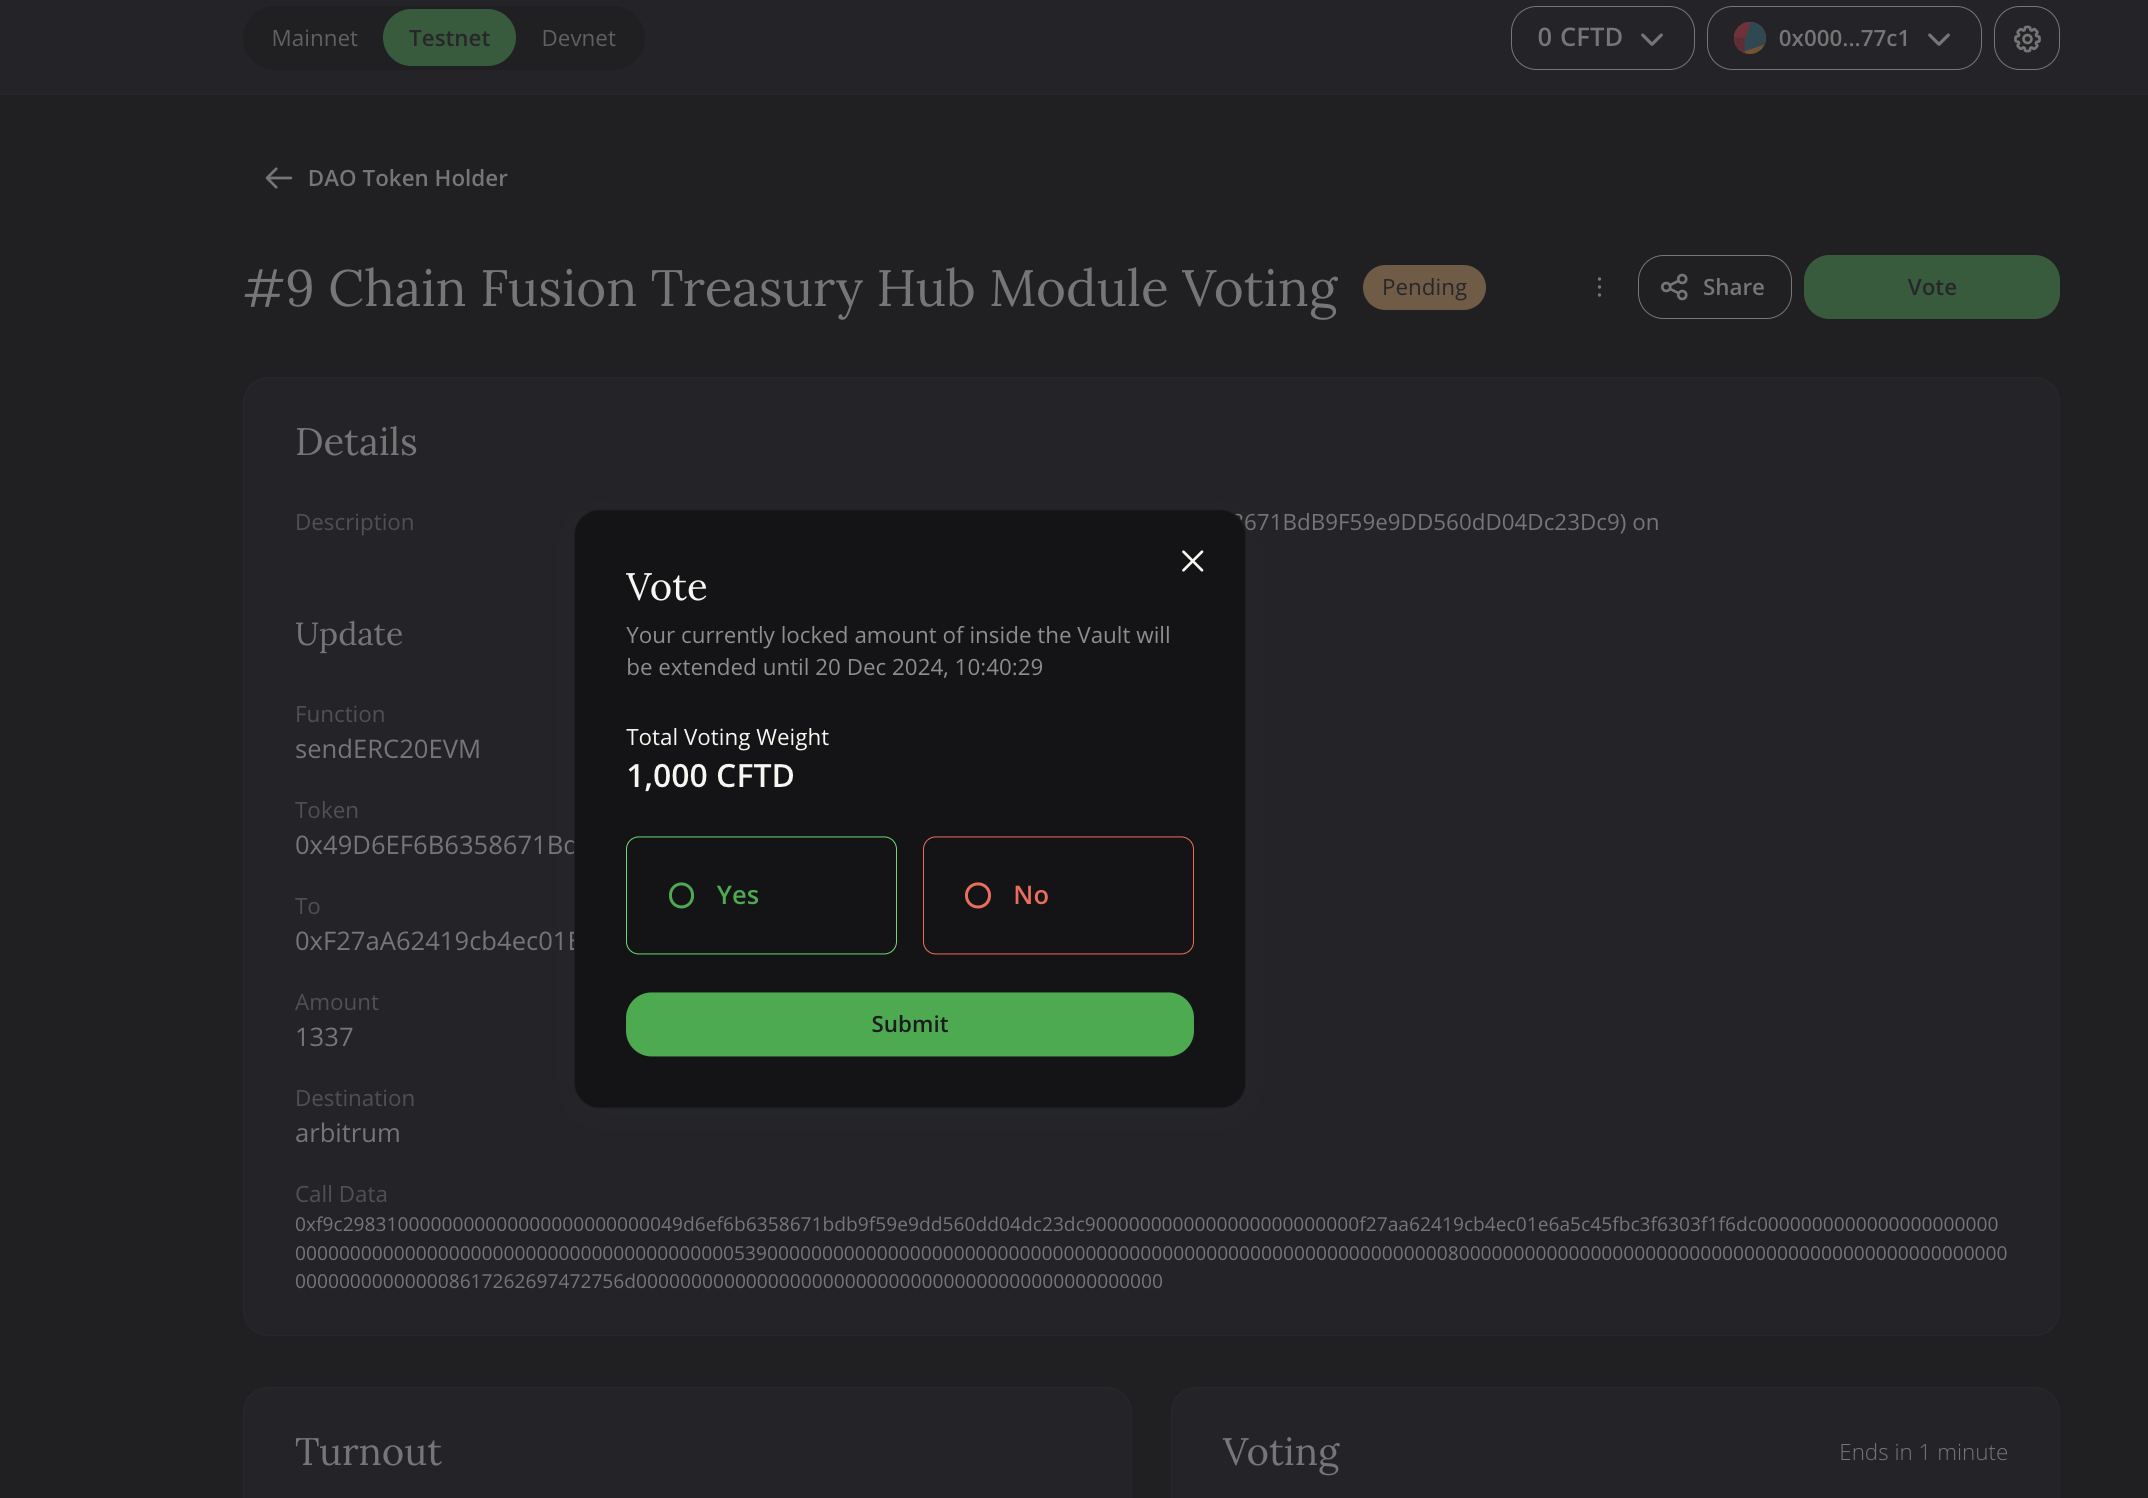Select the No vote option
Image resolution: width=2148 pixels, height=1498 pixels.
[x=1058, y=895]
